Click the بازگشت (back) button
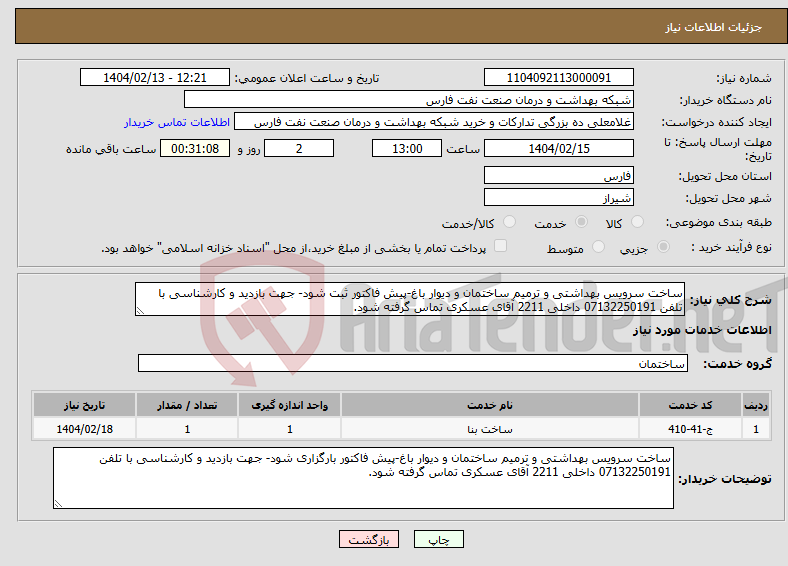The width and height of the screenshot is (788, 566). (368, 539)
